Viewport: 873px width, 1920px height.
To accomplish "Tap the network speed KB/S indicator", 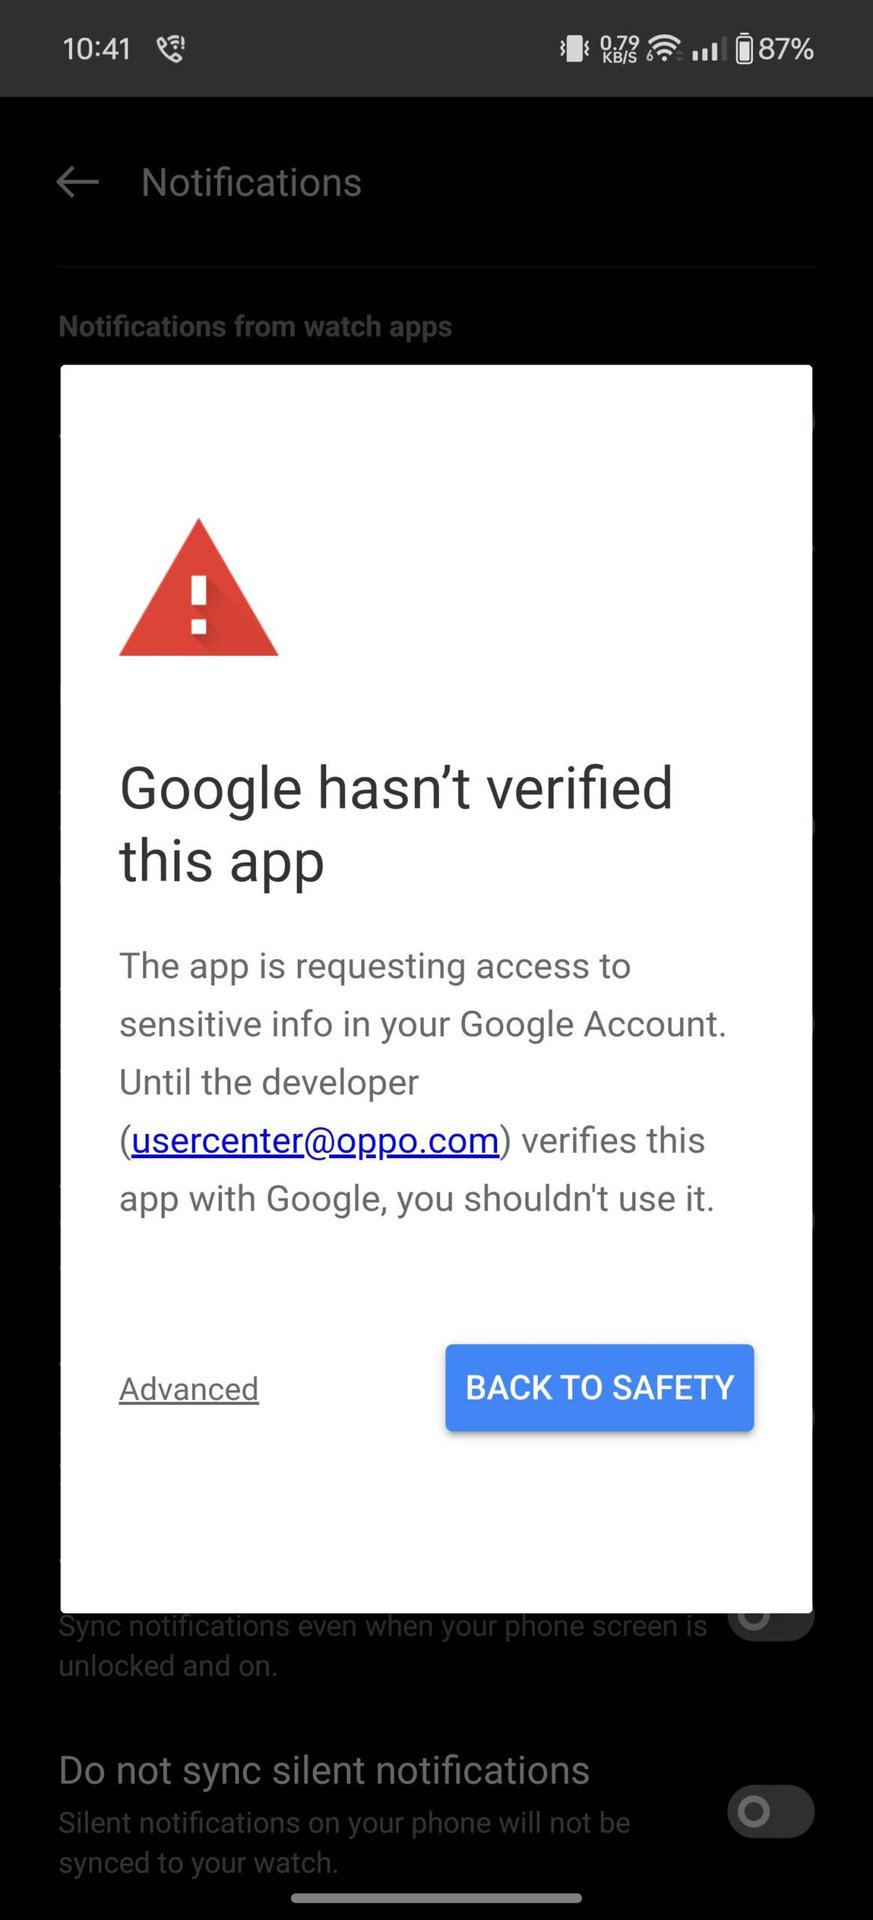I will [x=620, y=48].
